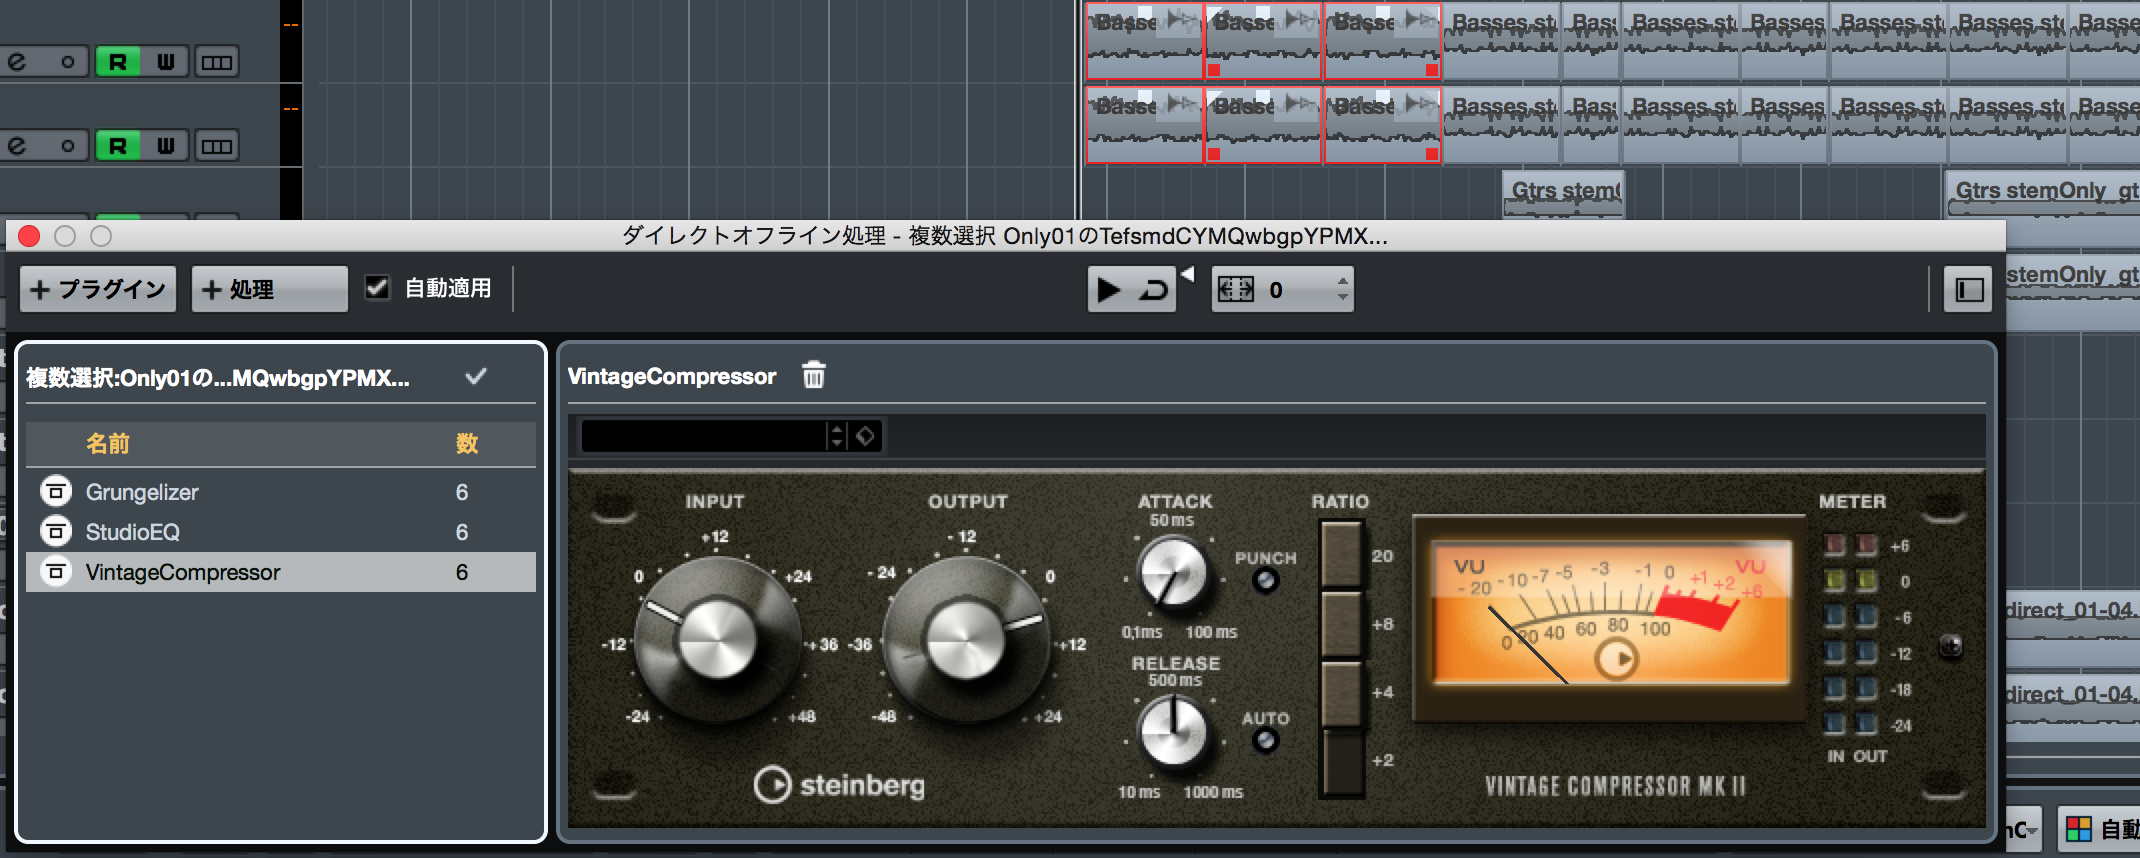This screenshot has width=2140, height=858.
Task: Sort by count (数) column header
Action: pos(467,443)
